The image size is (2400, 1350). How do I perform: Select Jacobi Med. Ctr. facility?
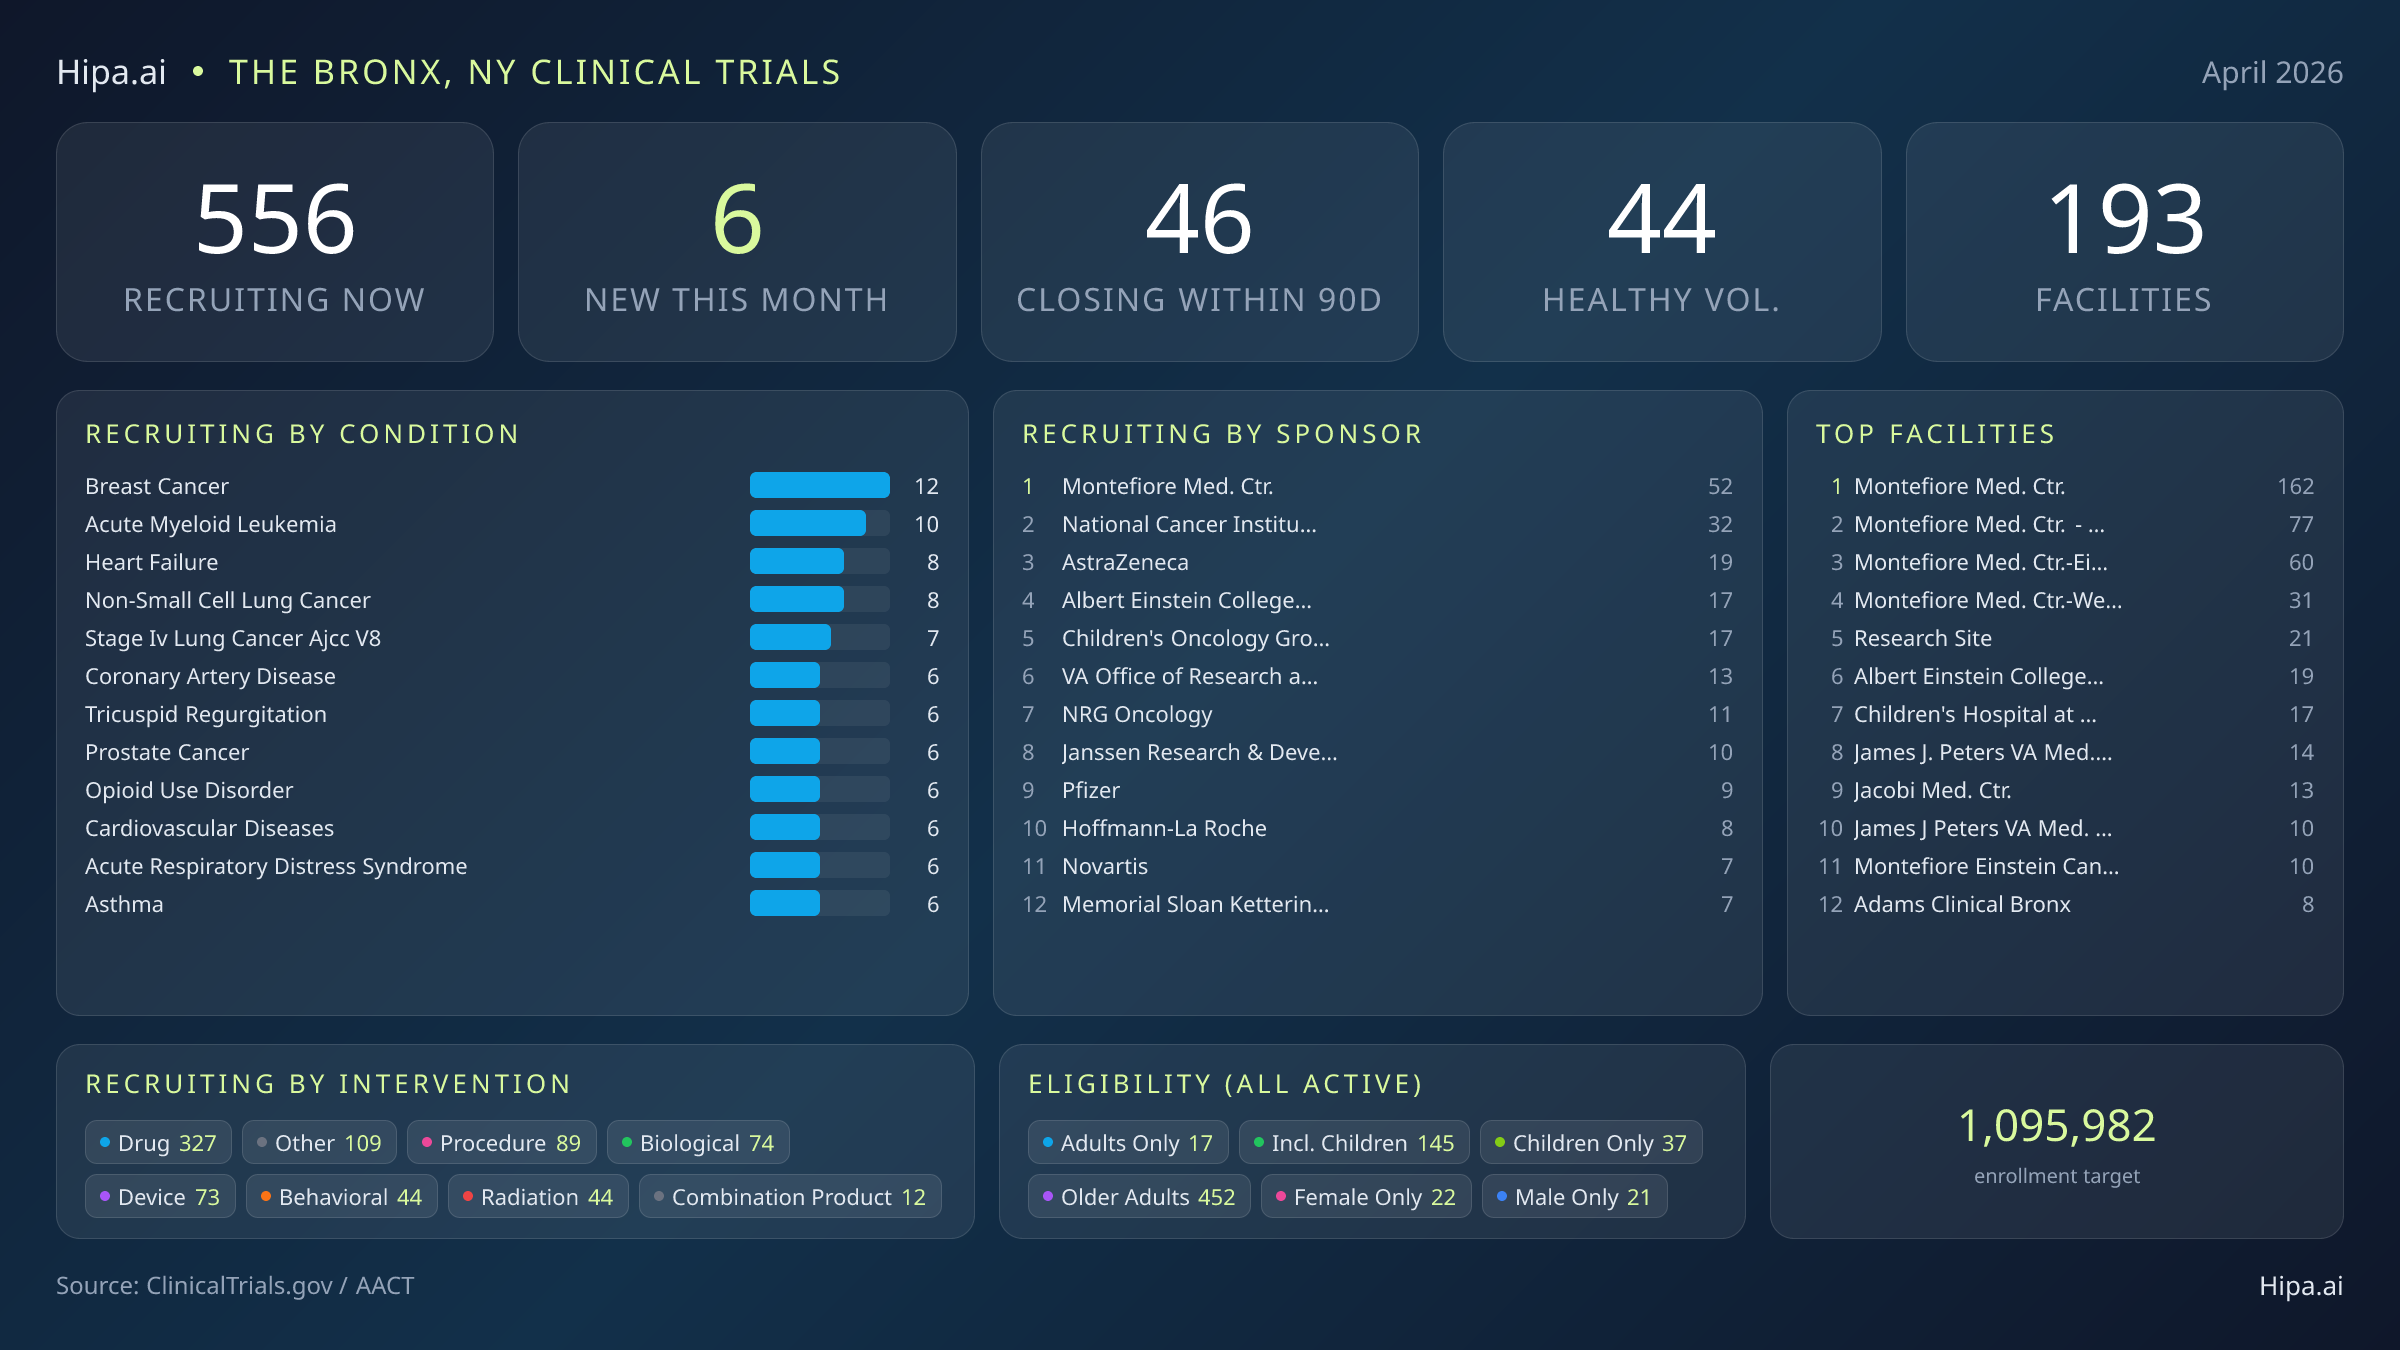2065,790
